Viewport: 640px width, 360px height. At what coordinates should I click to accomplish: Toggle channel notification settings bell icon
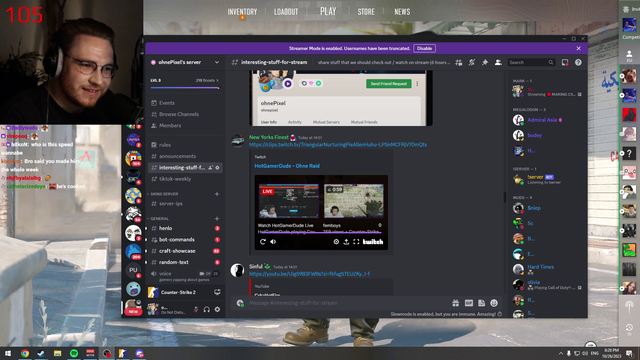(x=472, y=62)
